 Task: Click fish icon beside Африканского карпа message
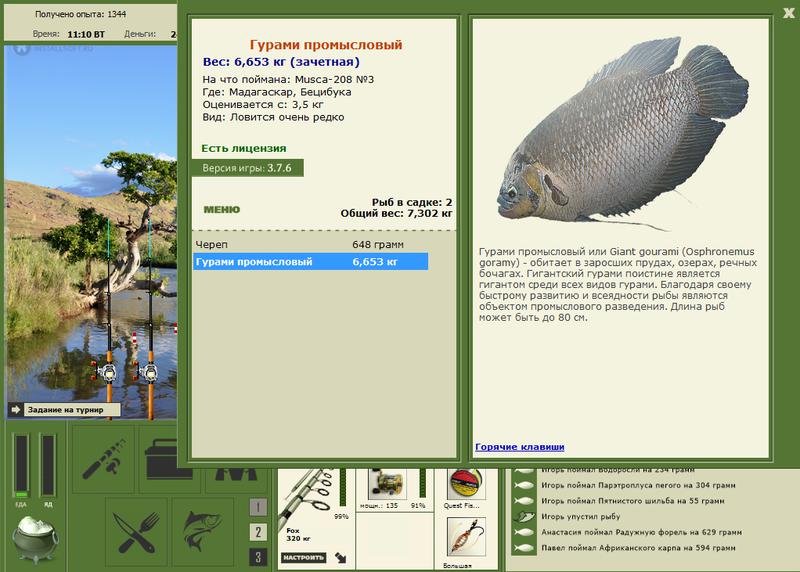point(524,548)
